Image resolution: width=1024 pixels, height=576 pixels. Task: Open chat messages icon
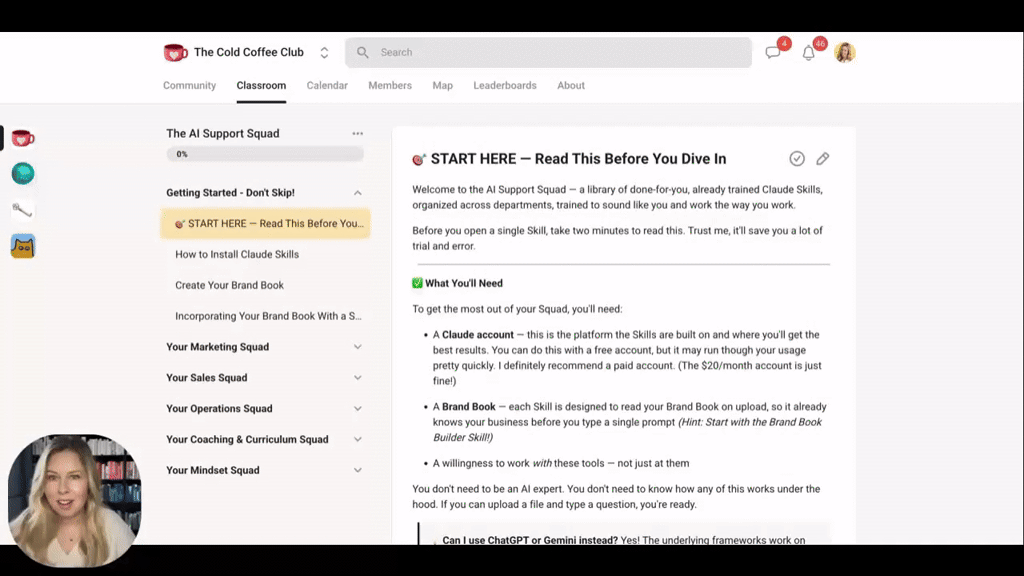[773, 53]
